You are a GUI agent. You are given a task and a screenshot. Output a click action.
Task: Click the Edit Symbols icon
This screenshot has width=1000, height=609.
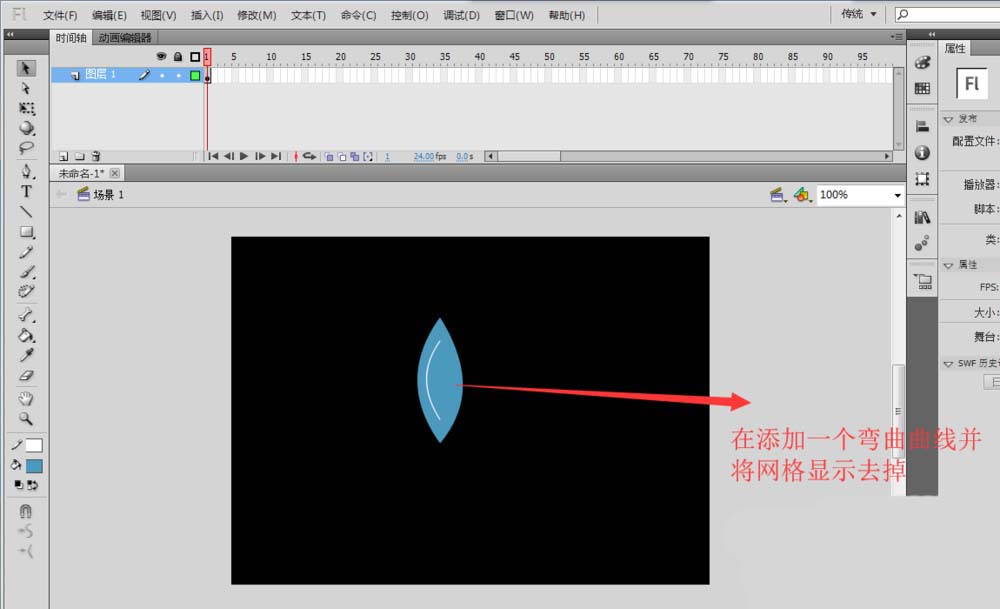pyautogui.click(x=802, y=195)
